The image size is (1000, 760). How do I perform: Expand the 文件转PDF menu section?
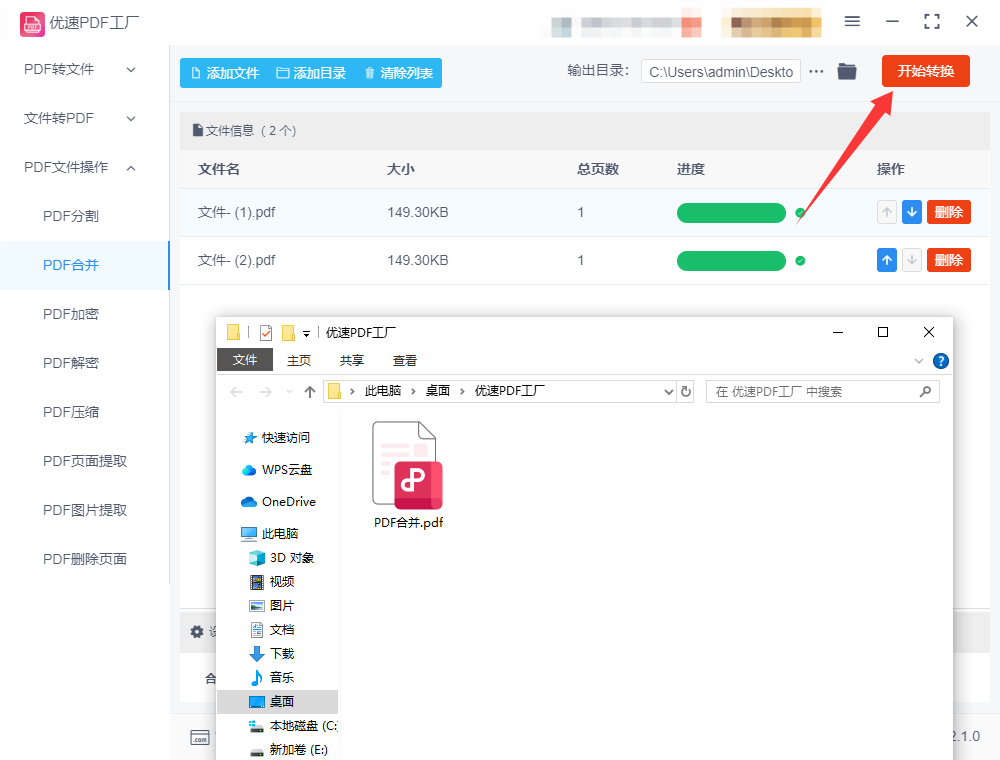coord(131,119)
